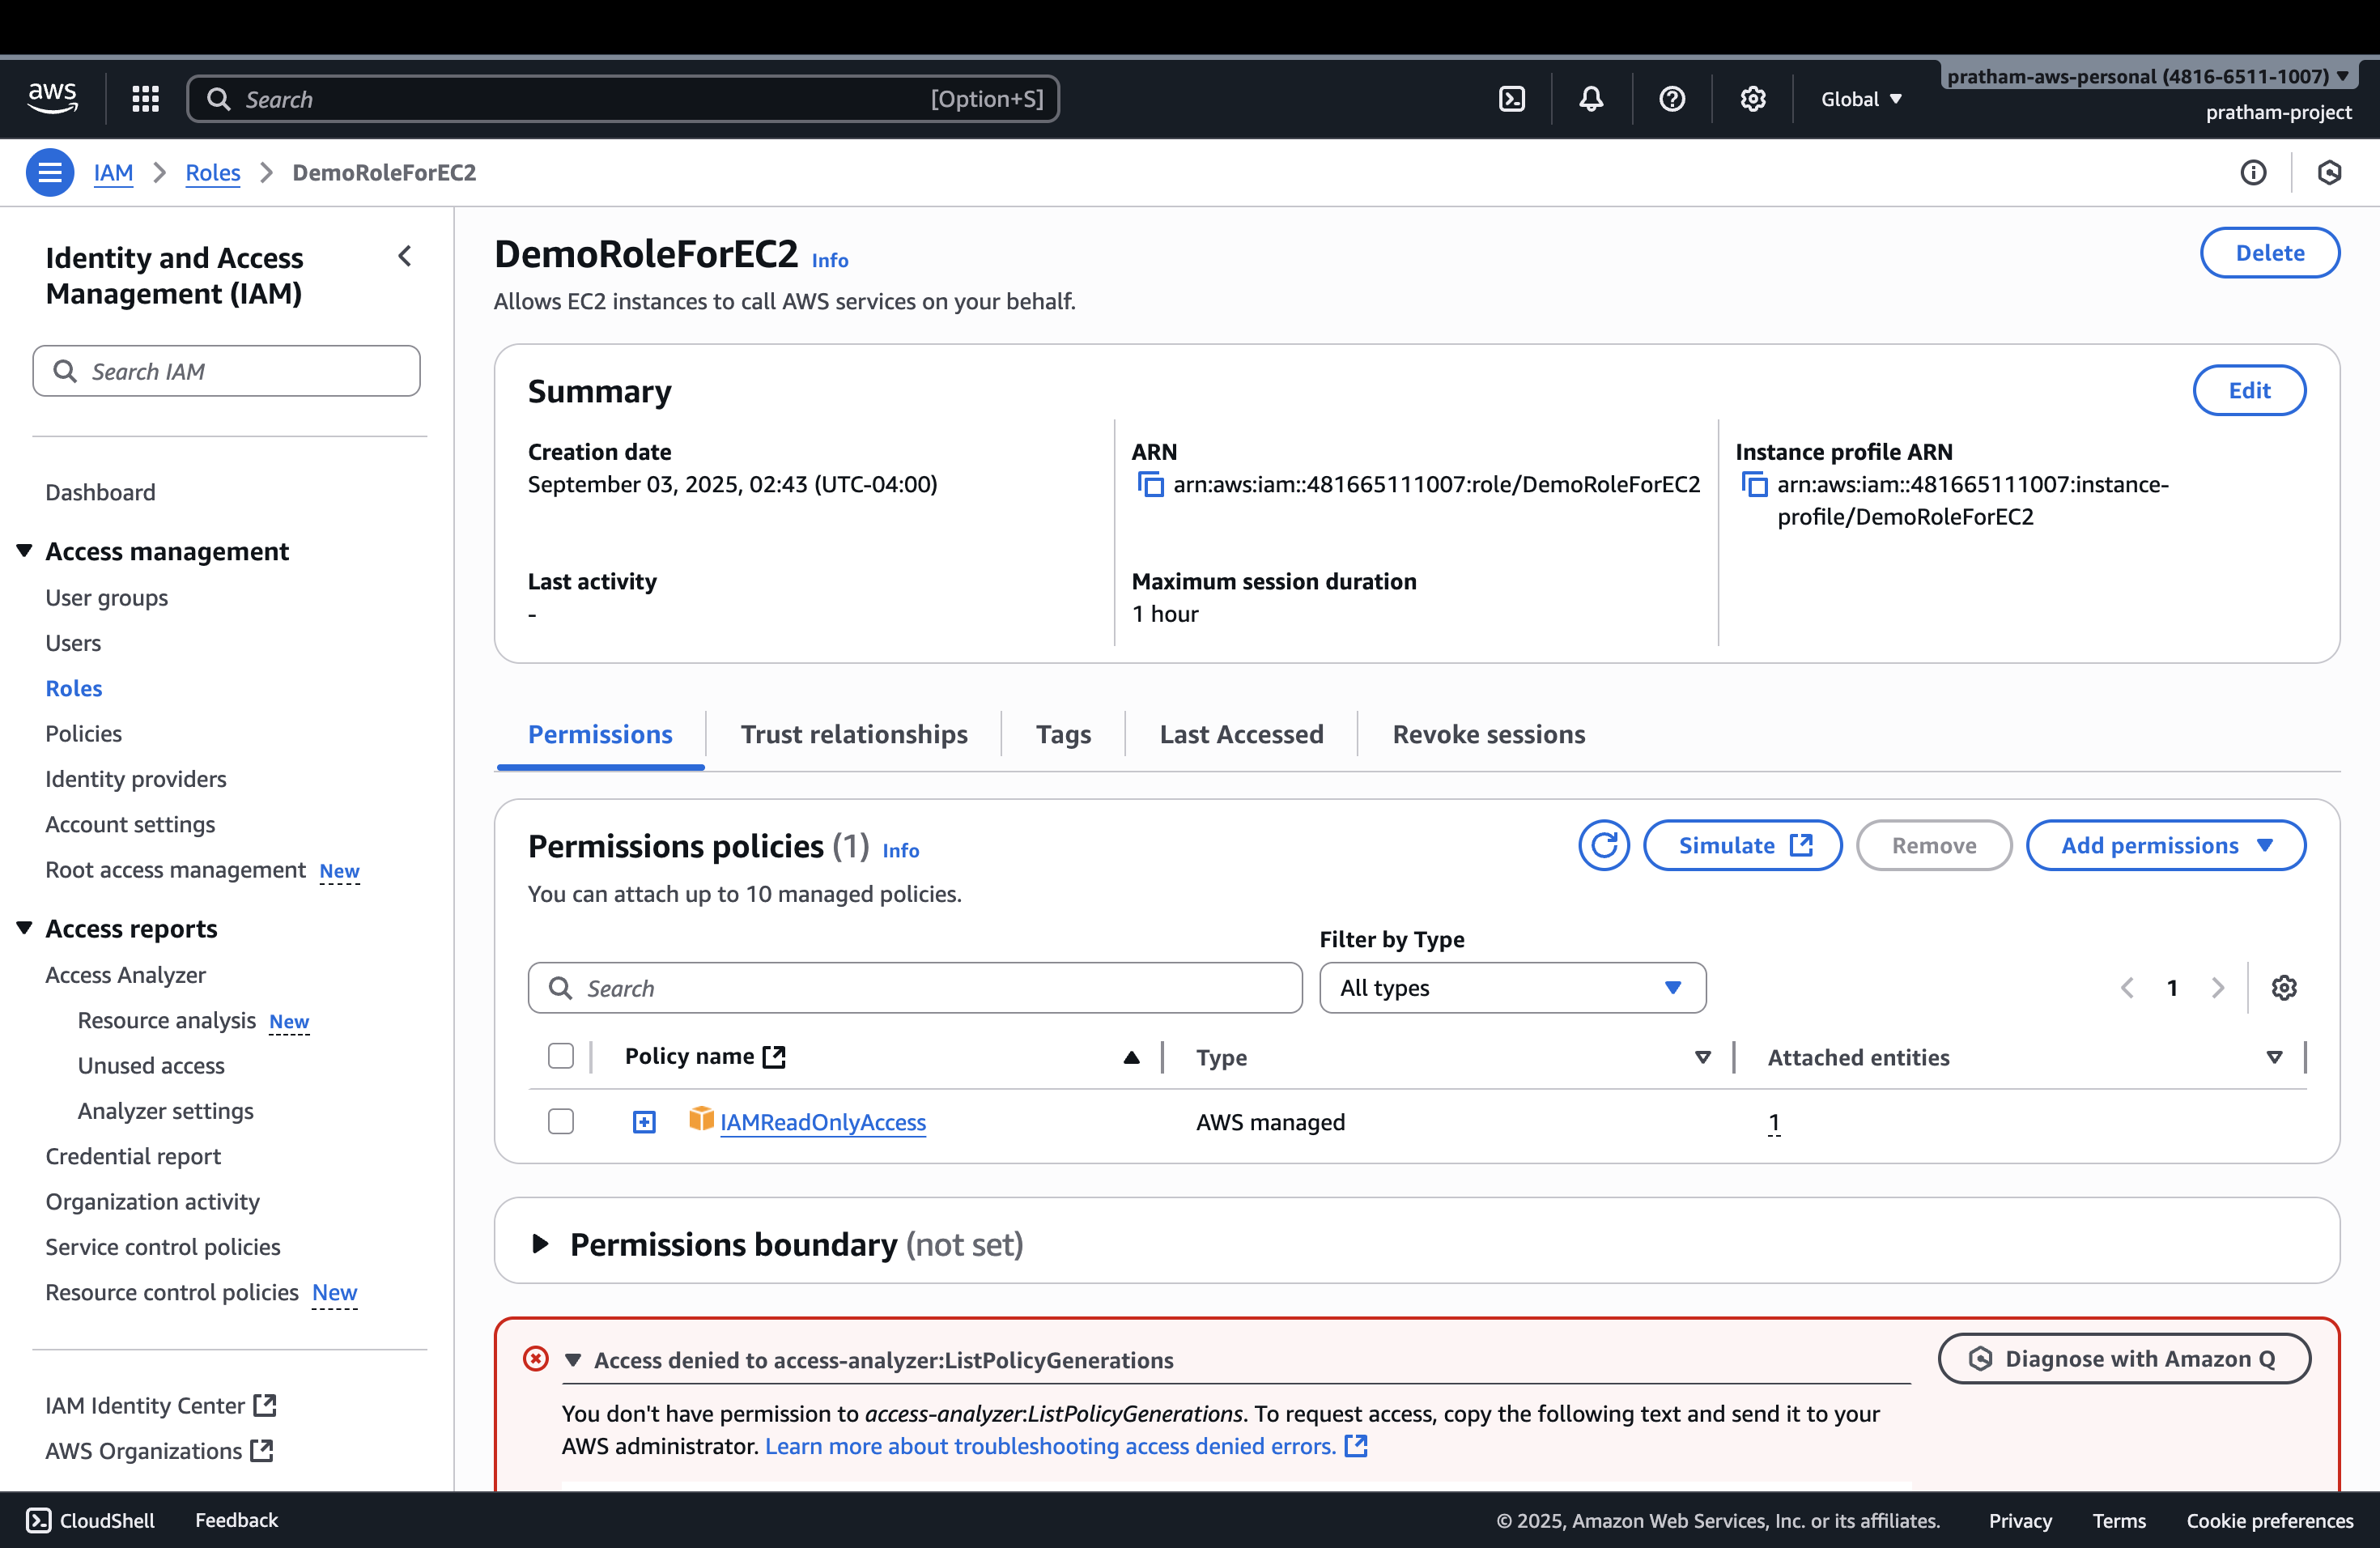2380x1548 pixels.
Task: Click the IAM breadcrumb link
Action: coord(113,172)
